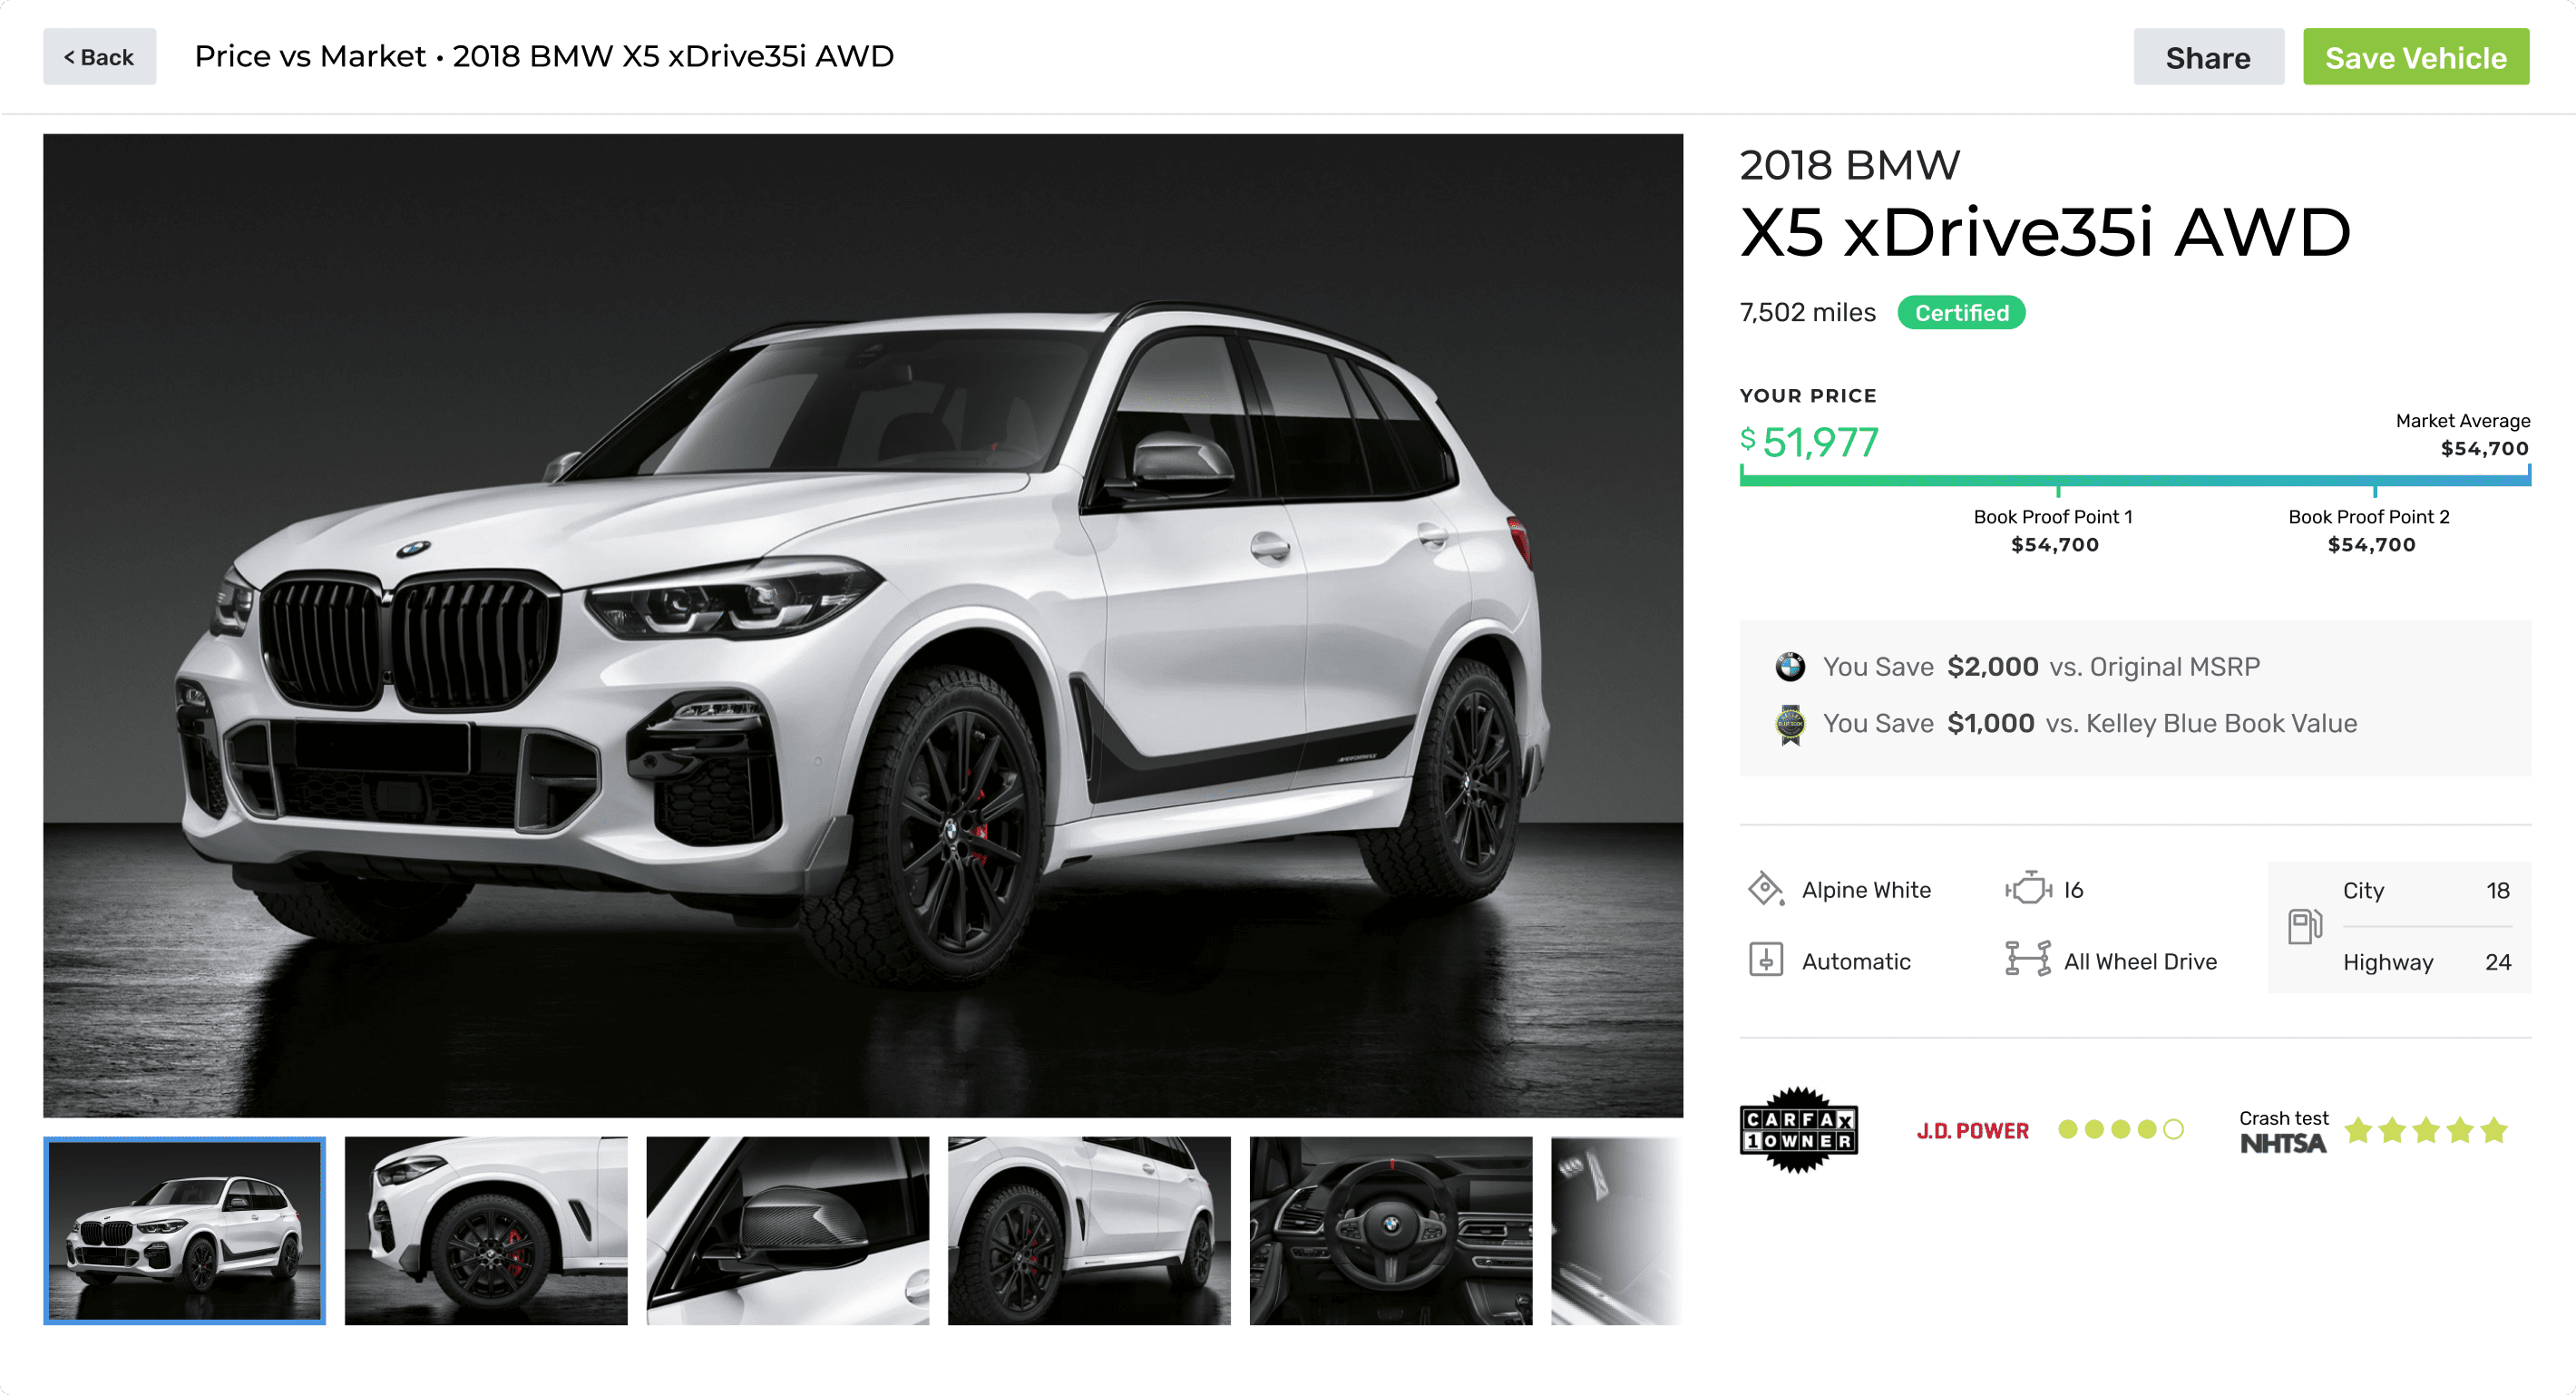Click the engine icon next to I6
The width and height of the screenshot is (2576, 1395).
[2028, 888]
